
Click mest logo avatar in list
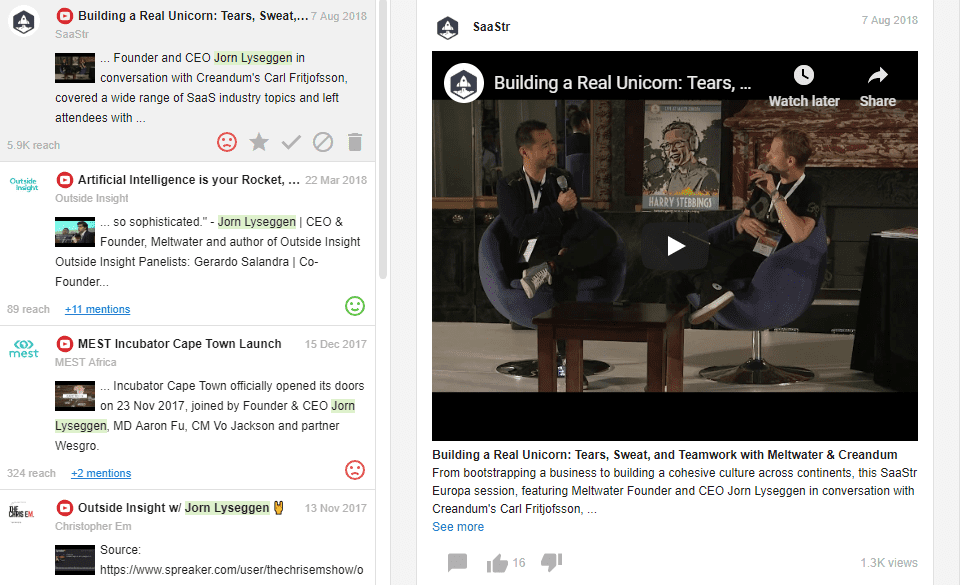coord(24,348)
